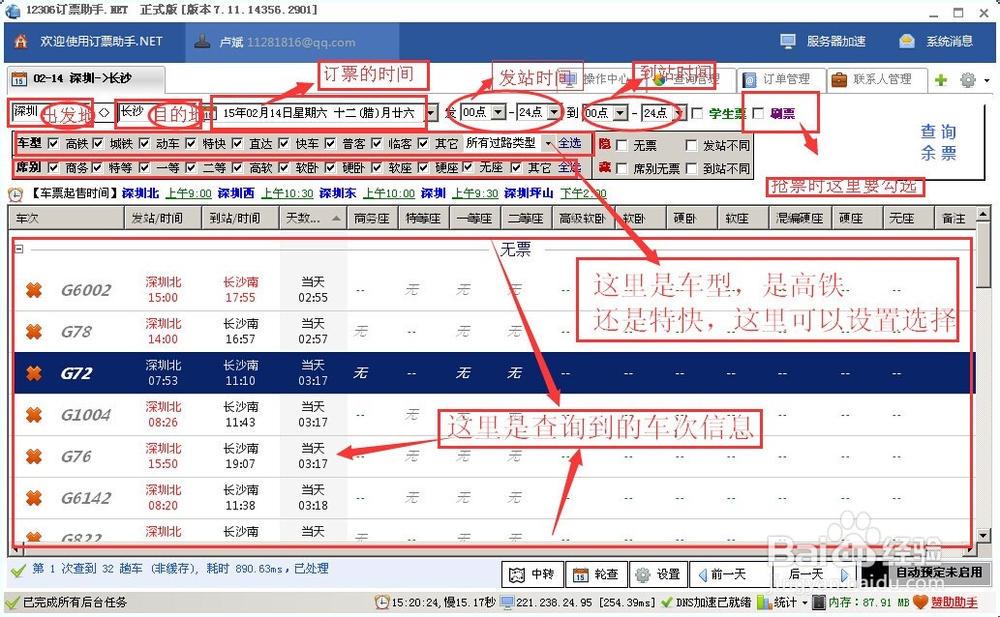1000x617 pixels.
Task: Expand the departure date dropdown
Action: 432,113
